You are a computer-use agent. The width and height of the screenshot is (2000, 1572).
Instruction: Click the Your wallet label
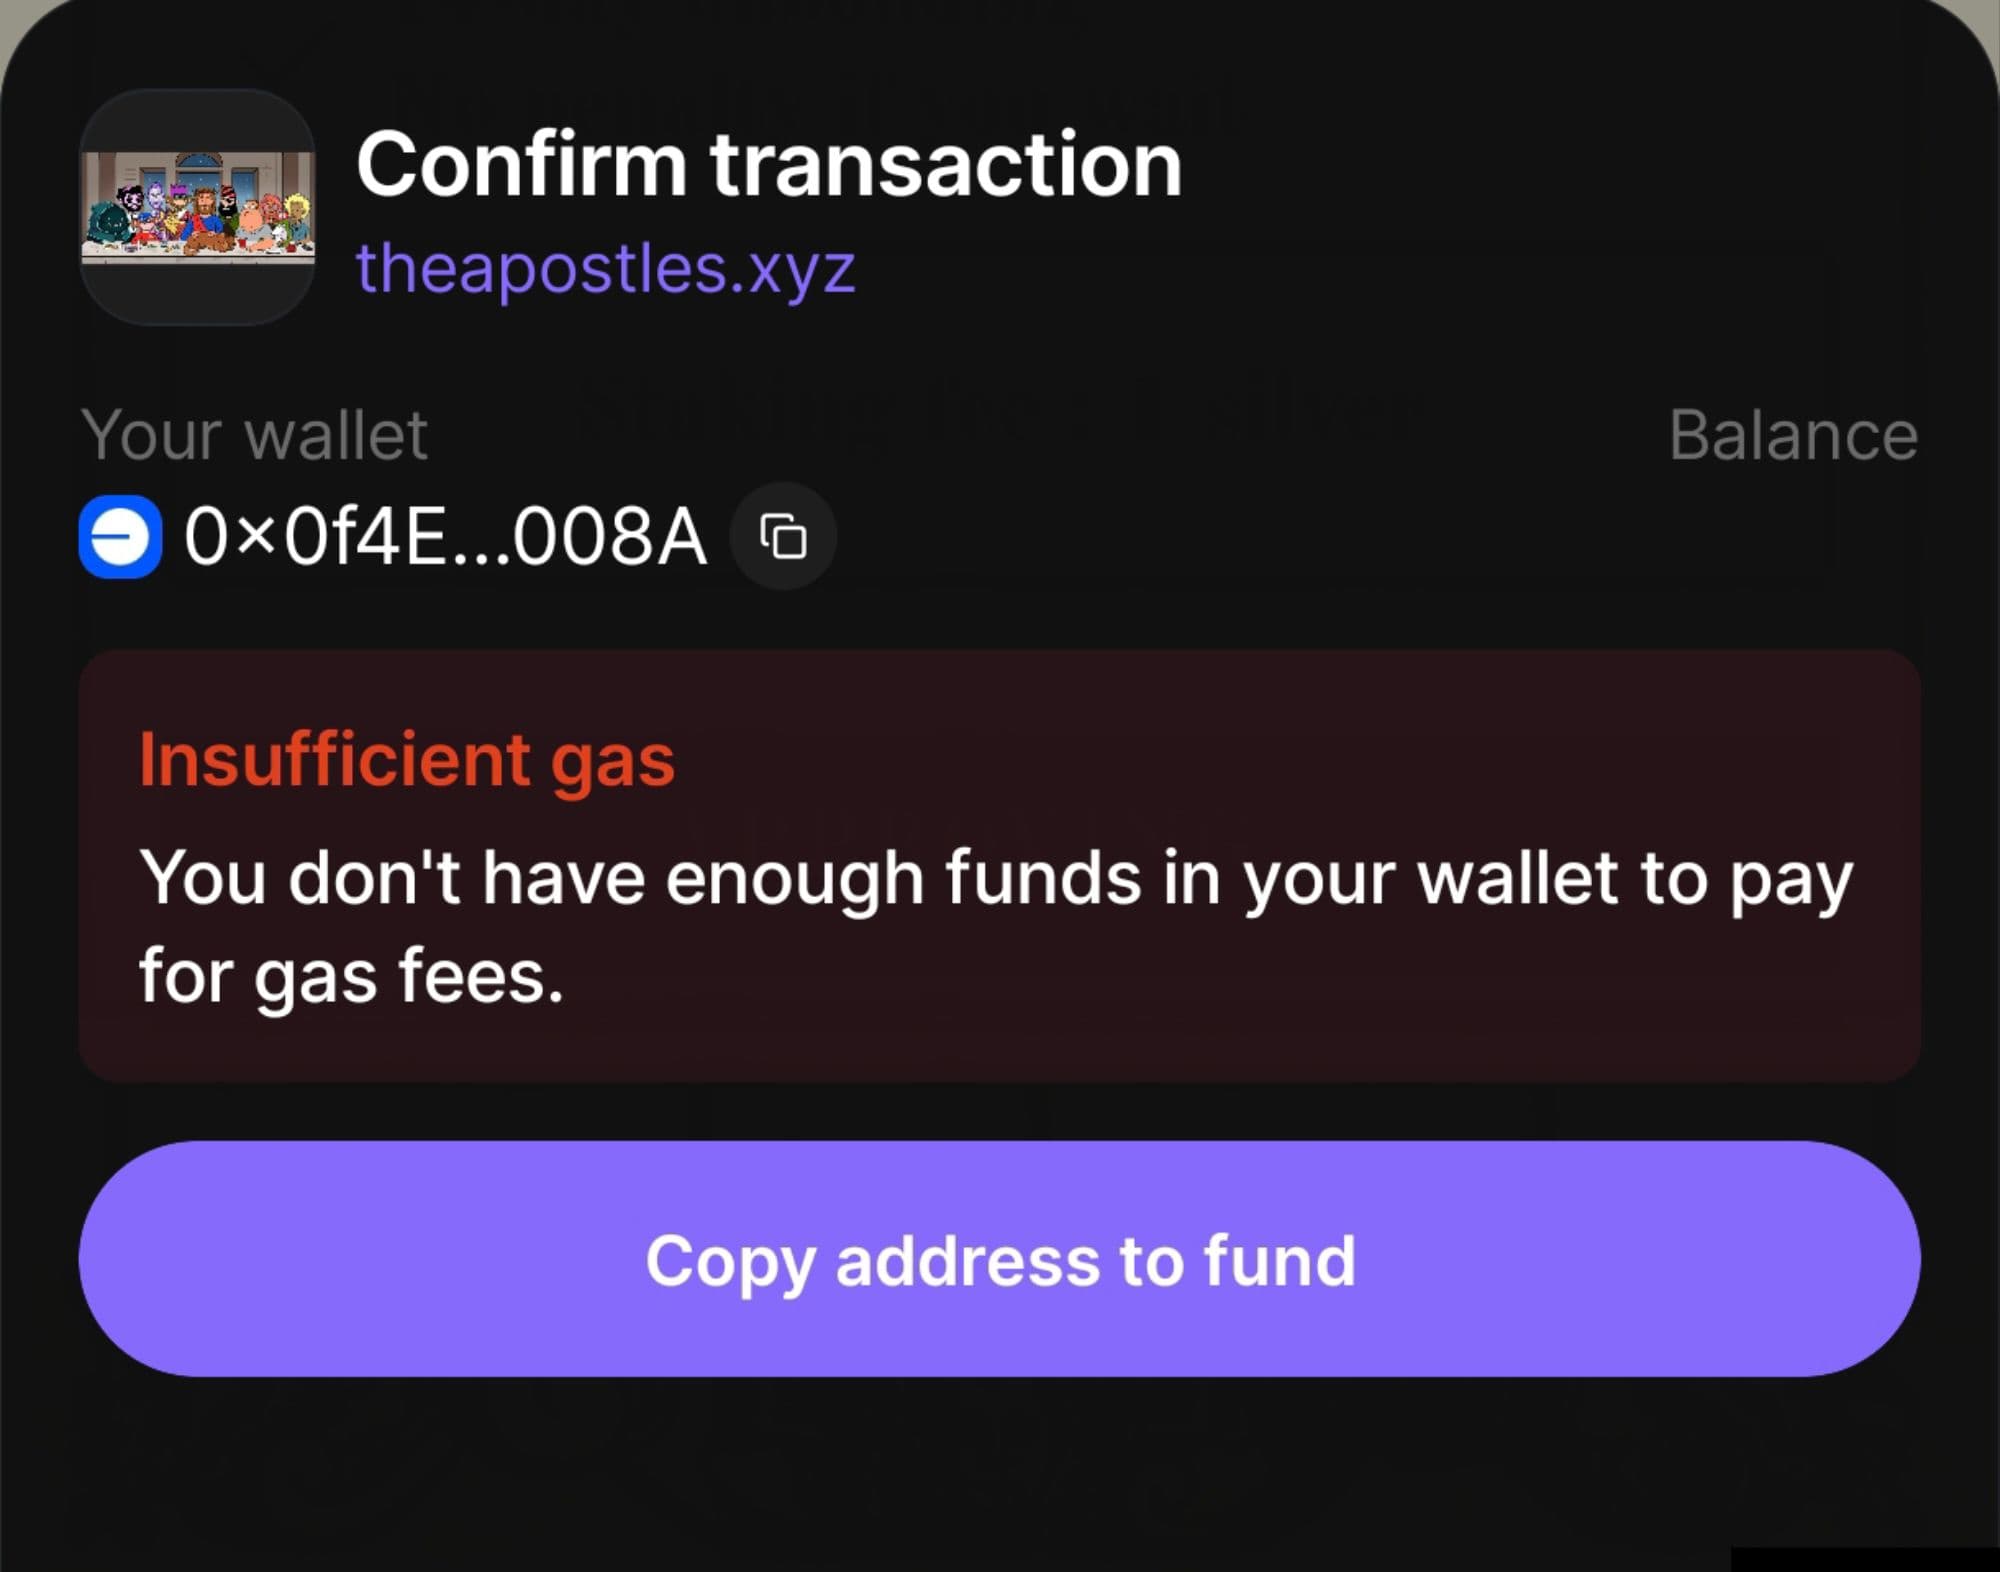click(x=254, y=435)
